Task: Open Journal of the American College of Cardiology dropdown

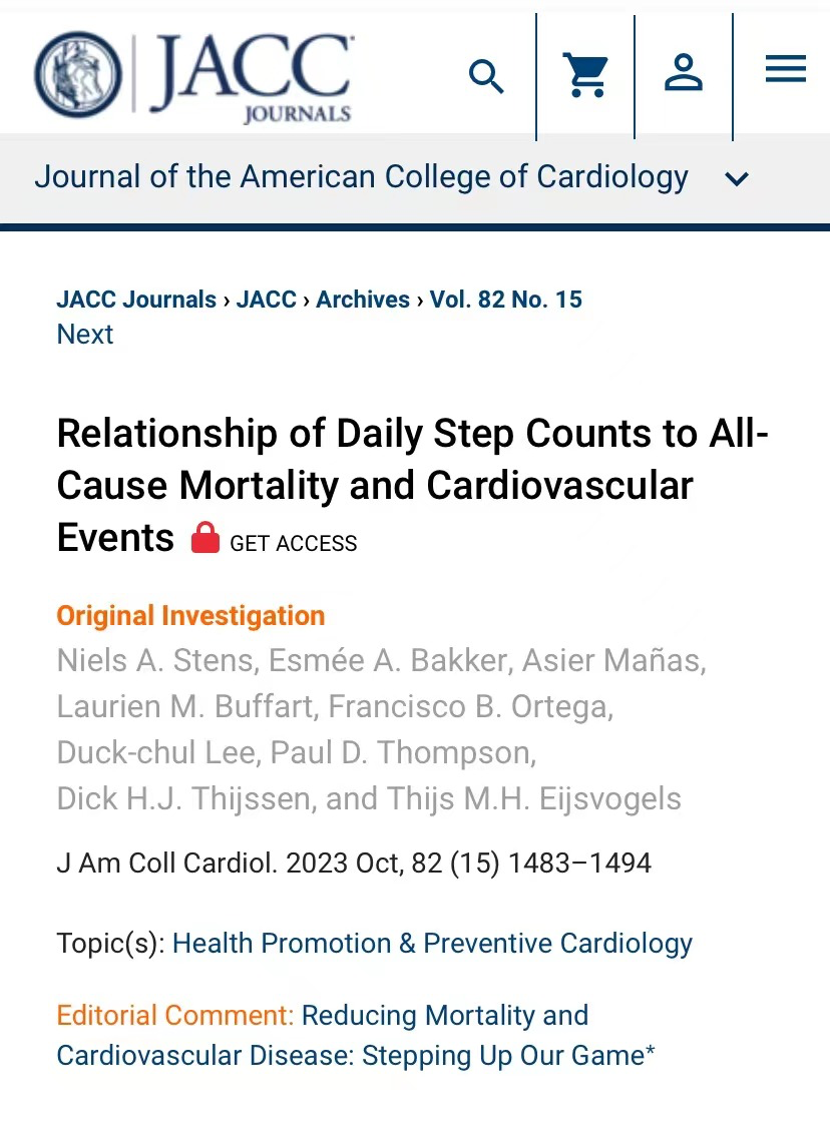Action: [x=361, y=177]
